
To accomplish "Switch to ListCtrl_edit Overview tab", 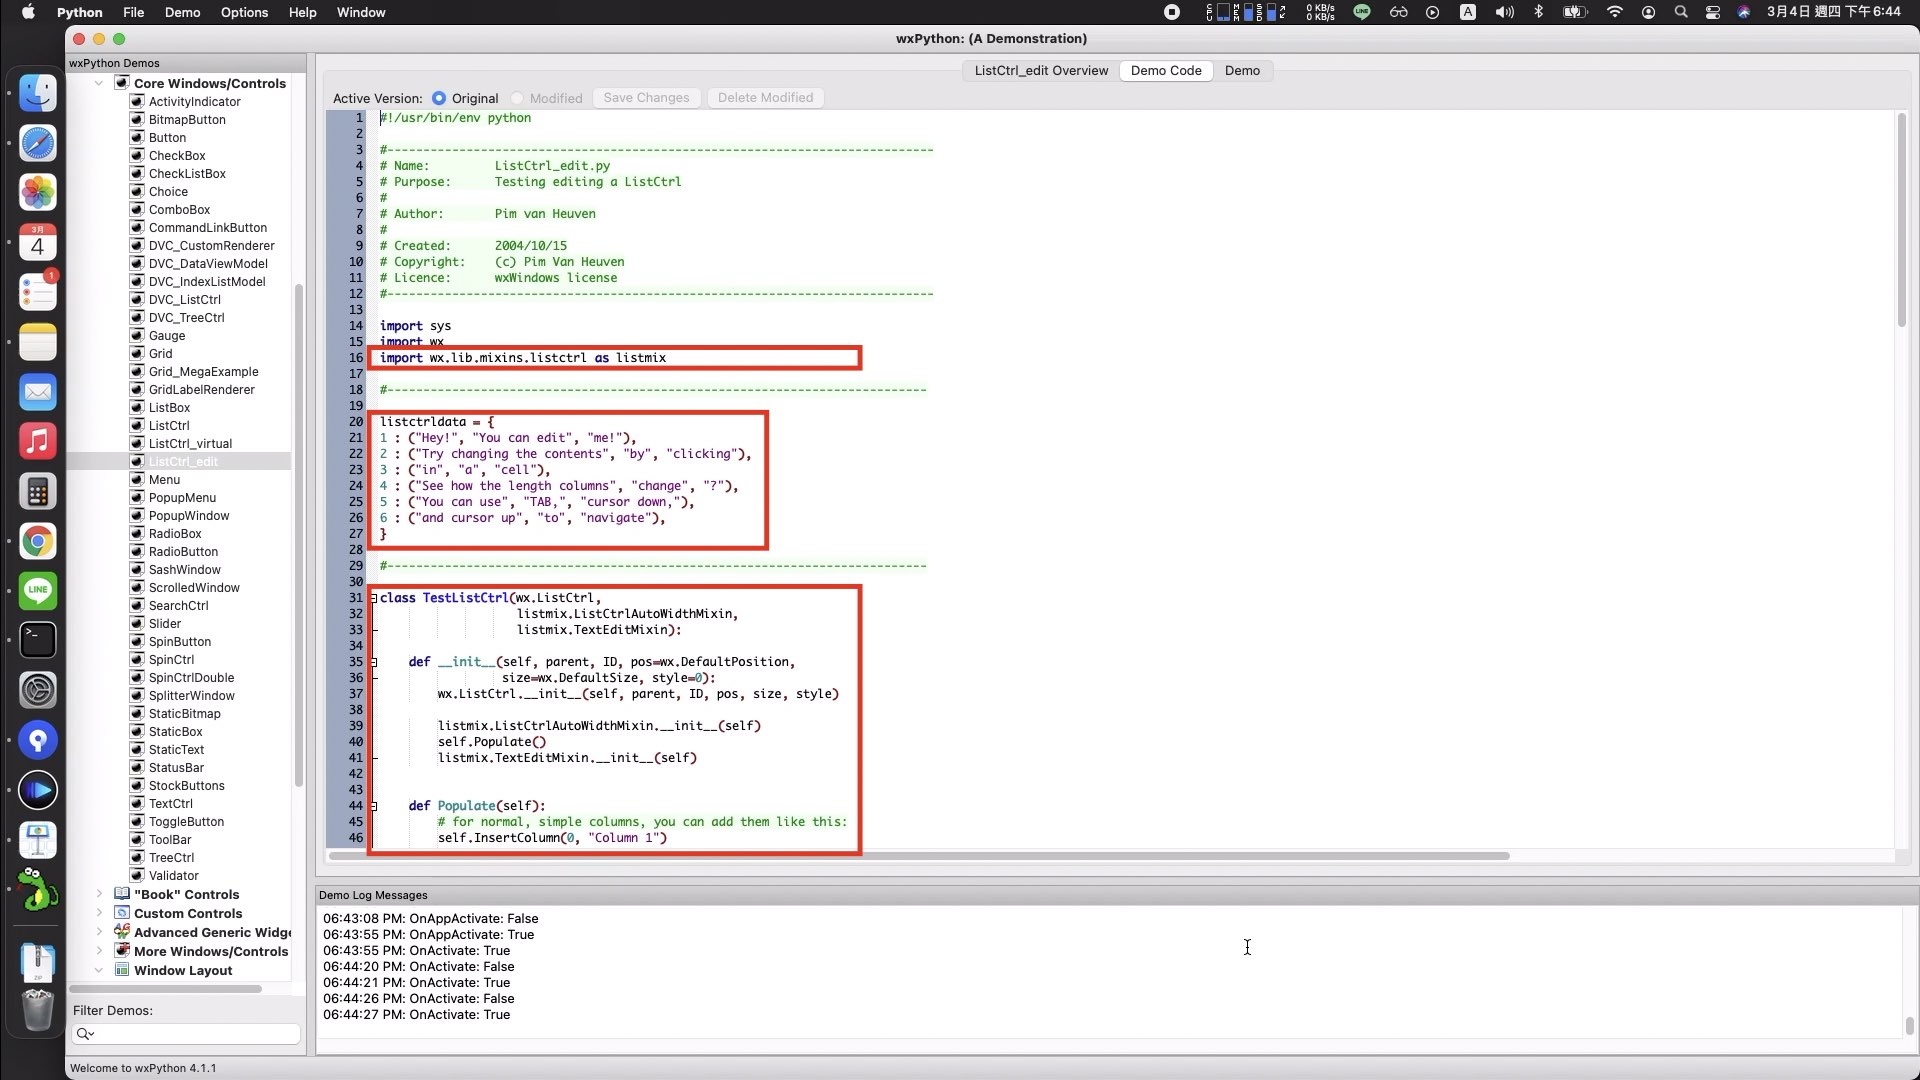I will pos(1041,71).
